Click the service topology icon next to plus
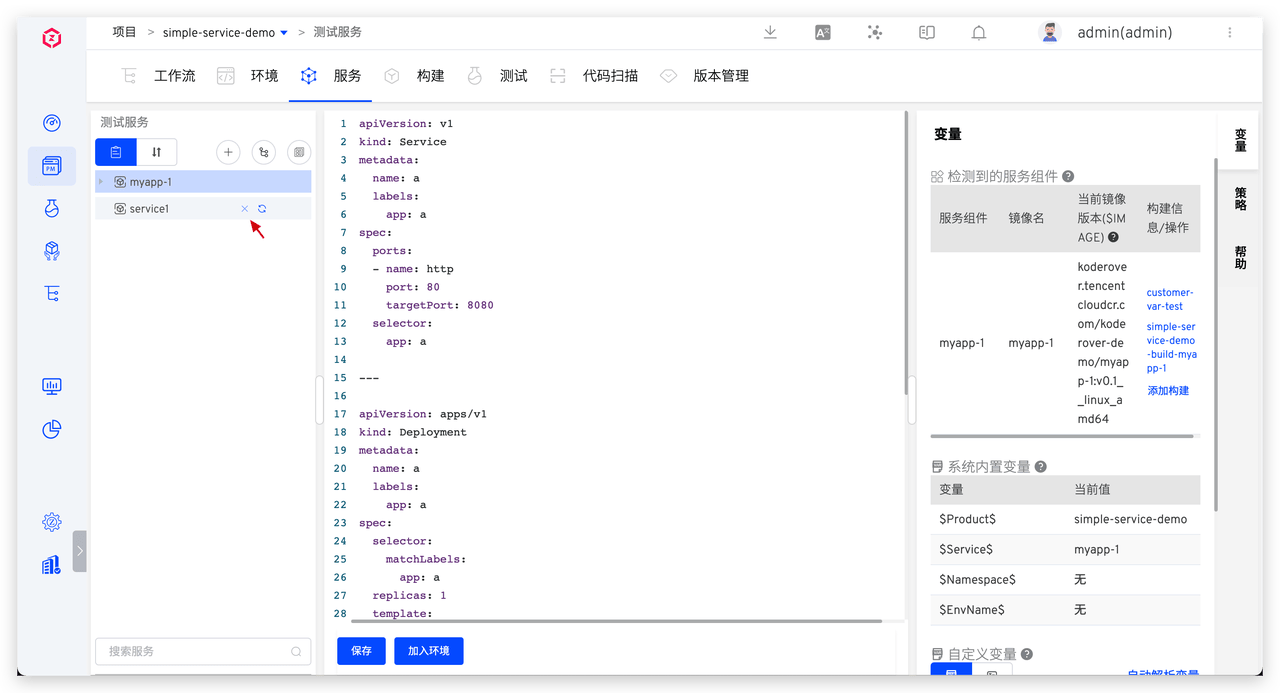This screenshot has width=1280, height=693. 263,152
